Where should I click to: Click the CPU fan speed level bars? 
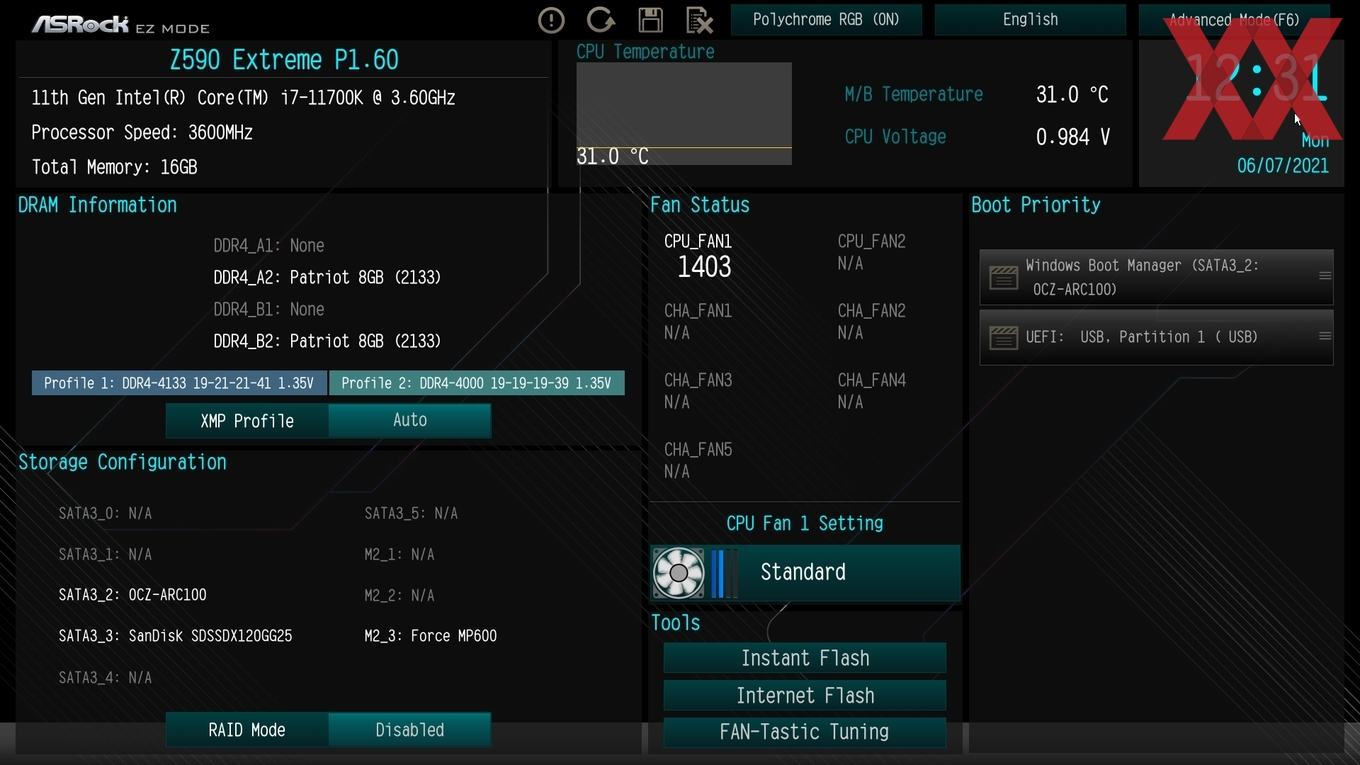click(x=724, y=573)
